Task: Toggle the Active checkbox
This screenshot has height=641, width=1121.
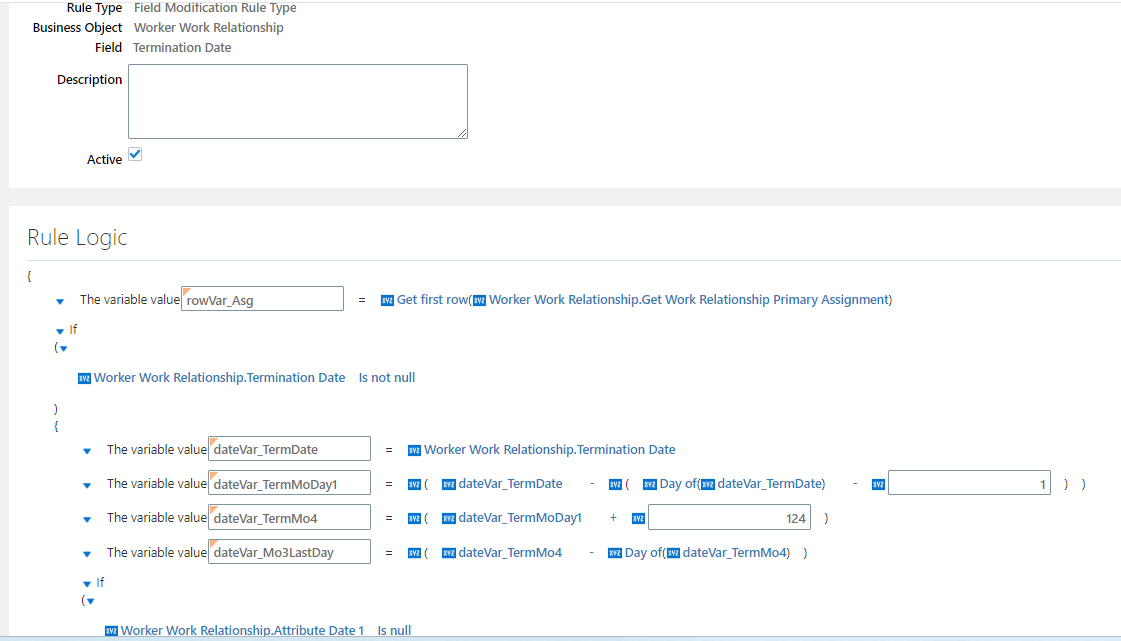Action: point(135,153)
